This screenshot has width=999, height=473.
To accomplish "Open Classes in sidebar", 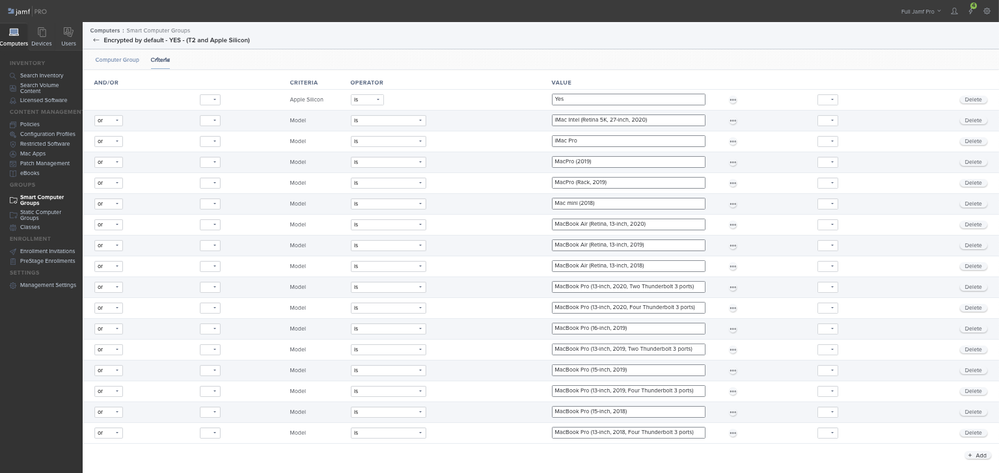I will point(29,227).
